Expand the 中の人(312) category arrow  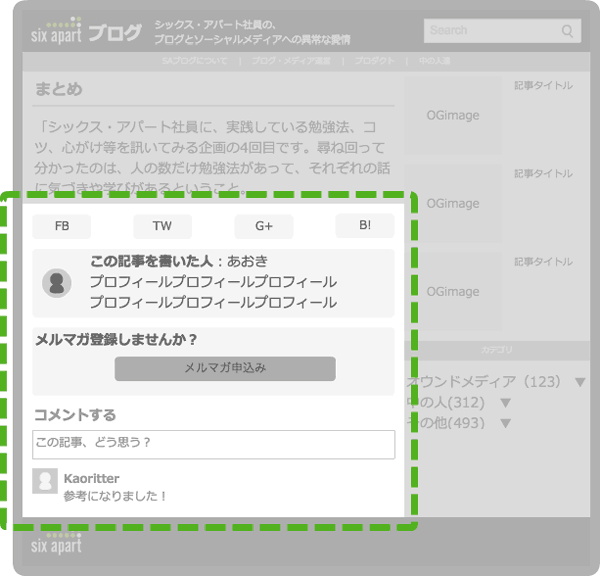pyautogui.click(x=505, y=403)
